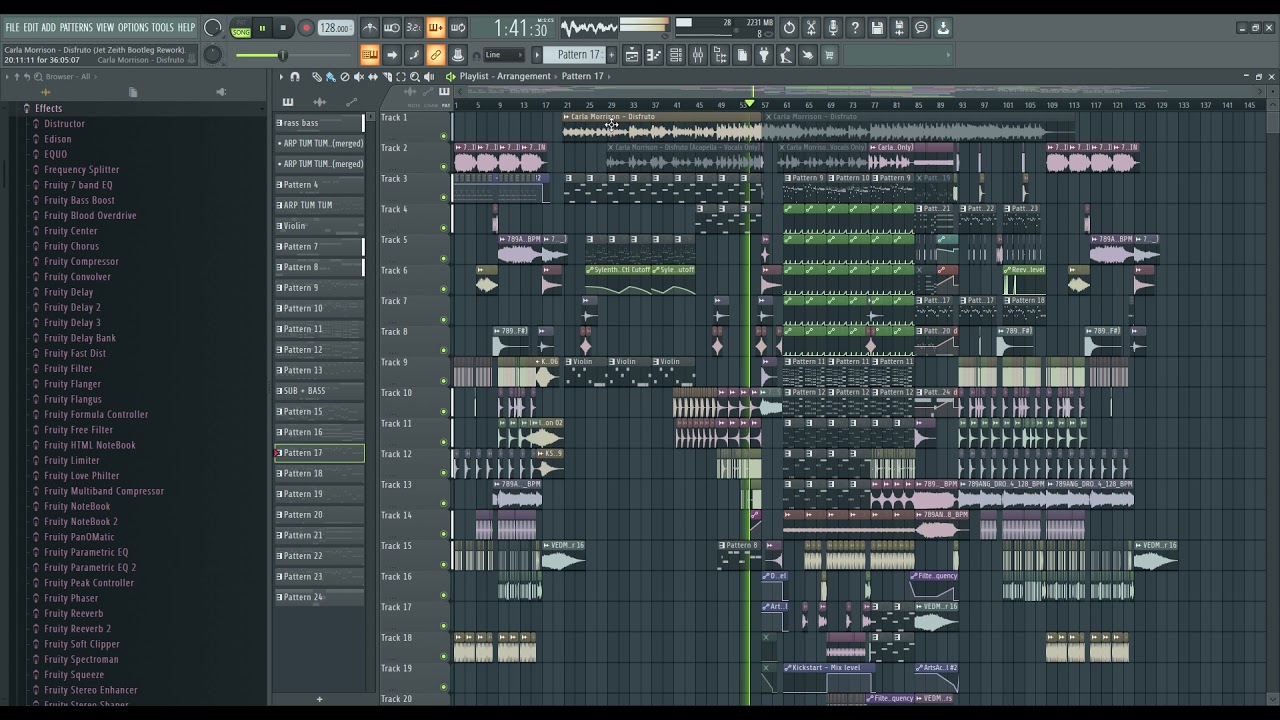Open project info speech bubble icon
1280x720 pixels.
coord(921,28)
